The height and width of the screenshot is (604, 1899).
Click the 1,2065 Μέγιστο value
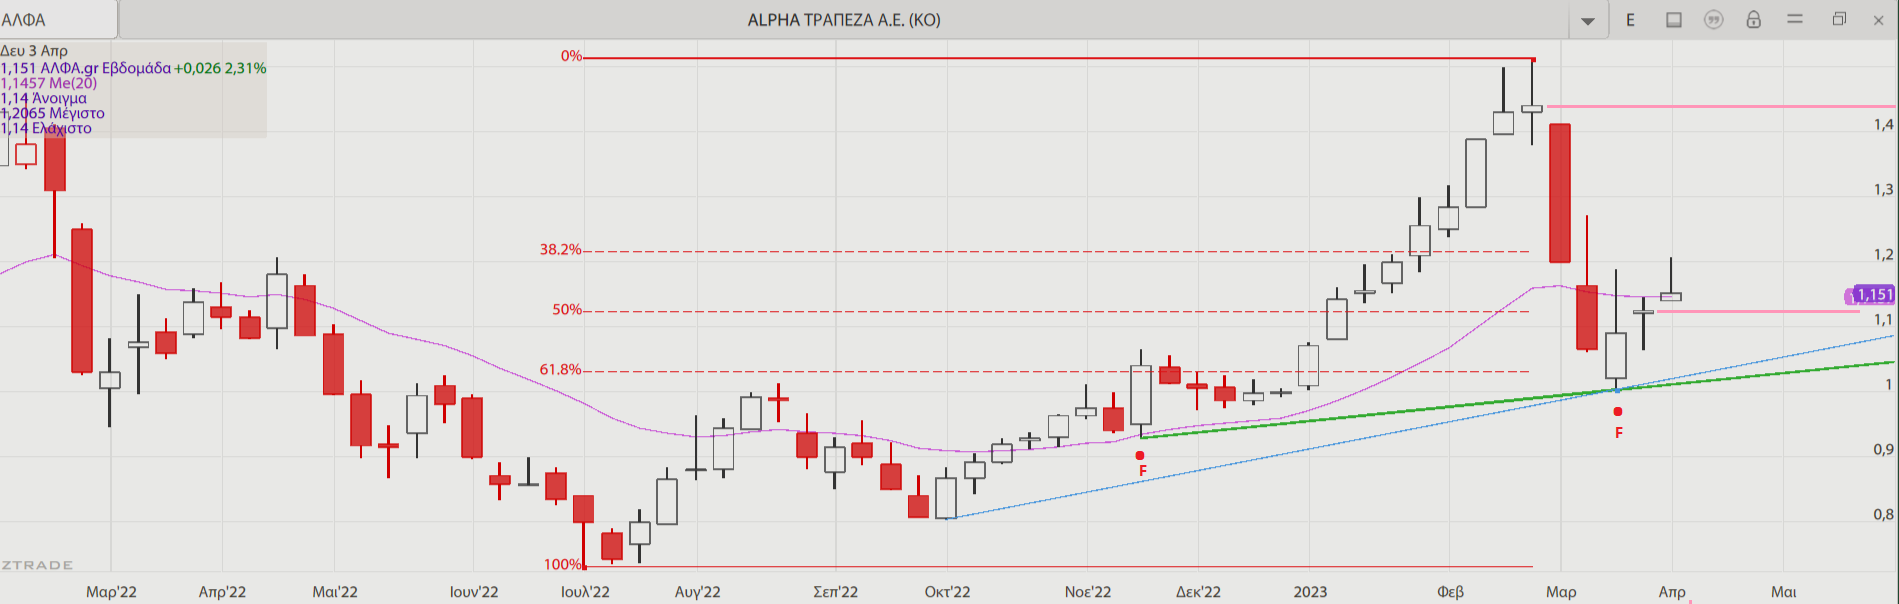53,113
